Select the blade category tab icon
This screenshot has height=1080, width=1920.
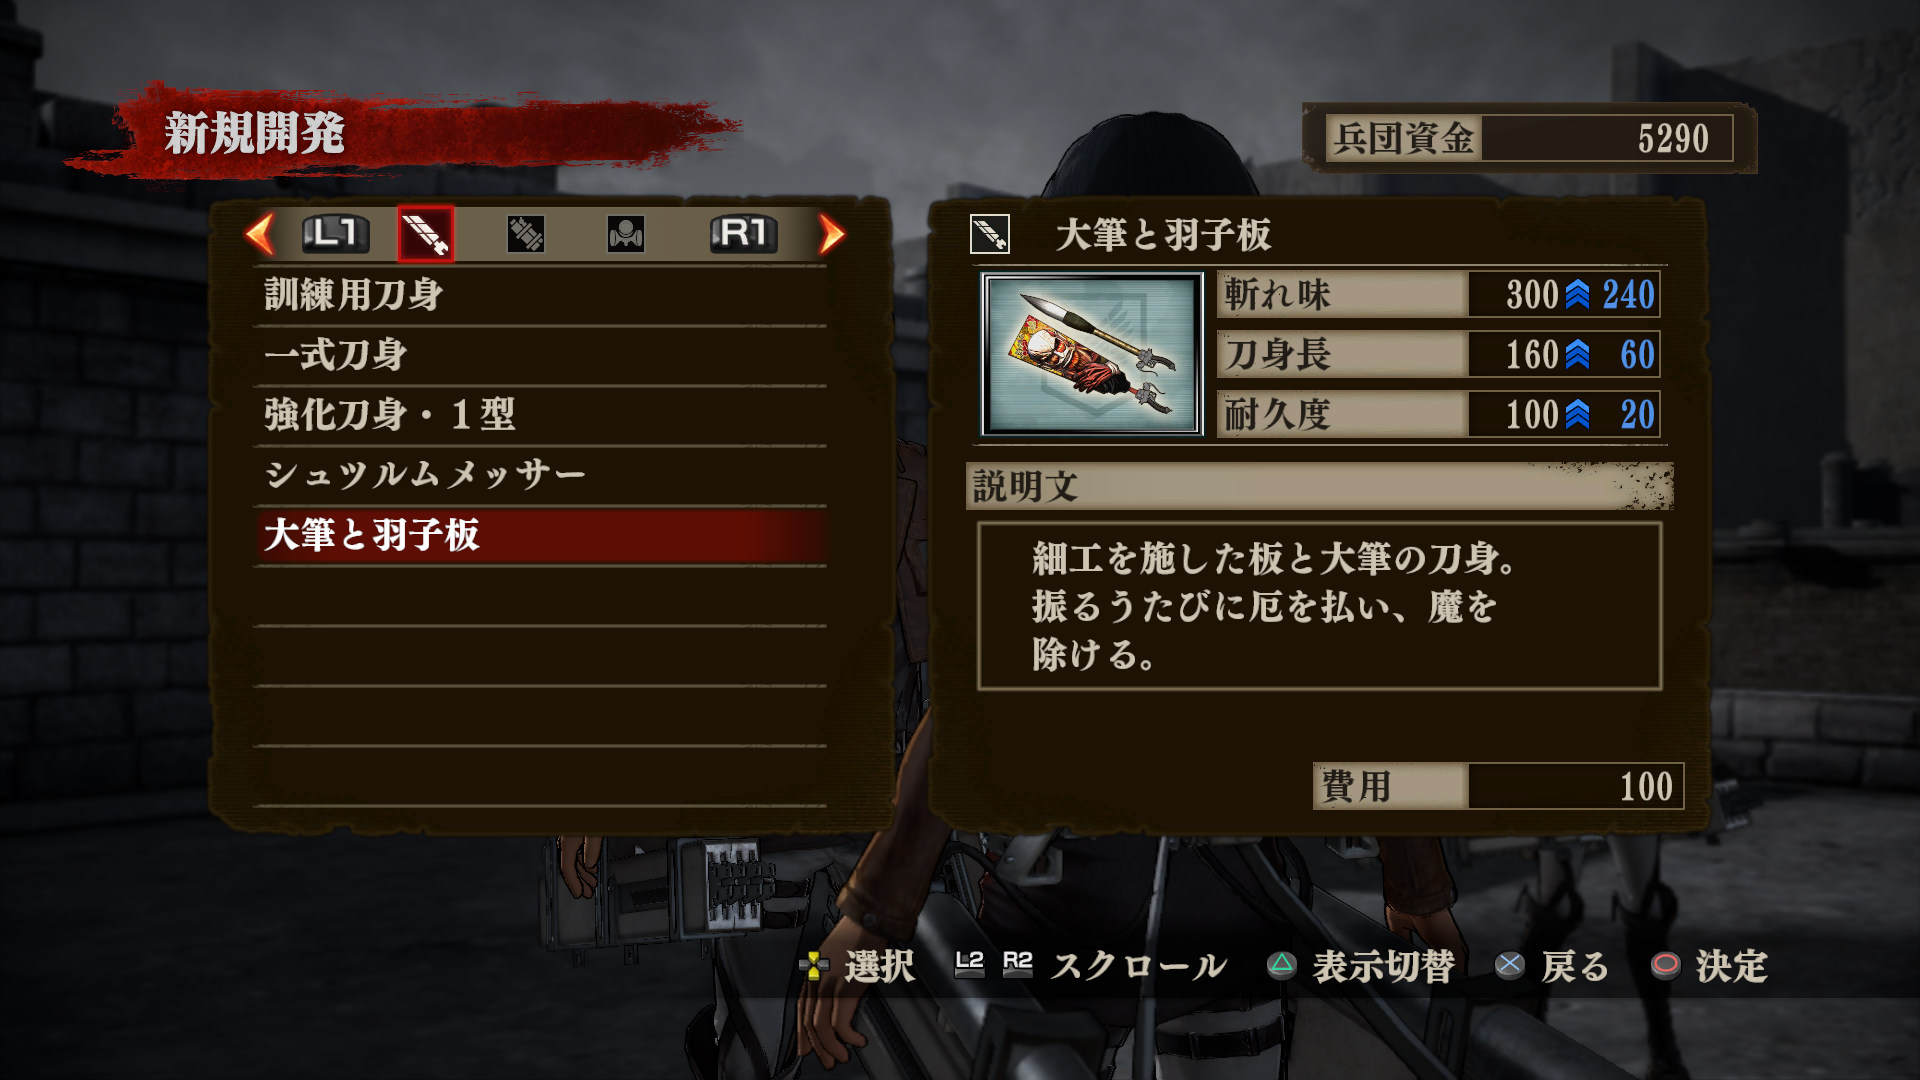point(425,234)
